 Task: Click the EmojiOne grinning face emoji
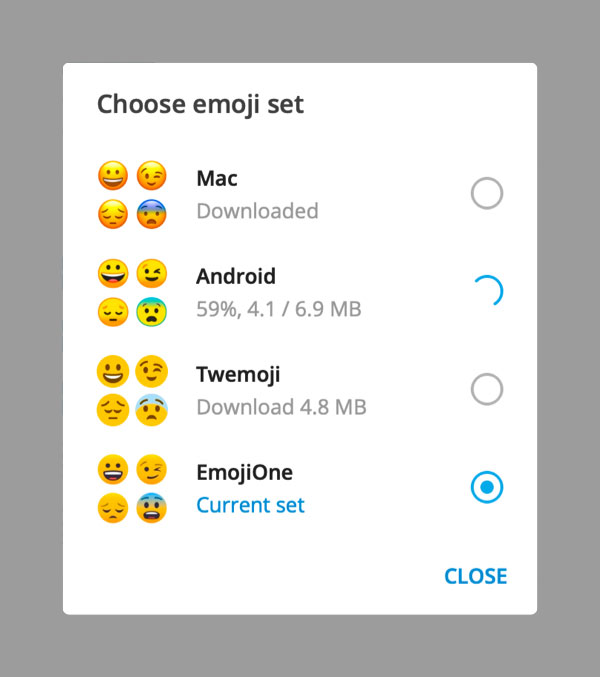pos(113,469)
